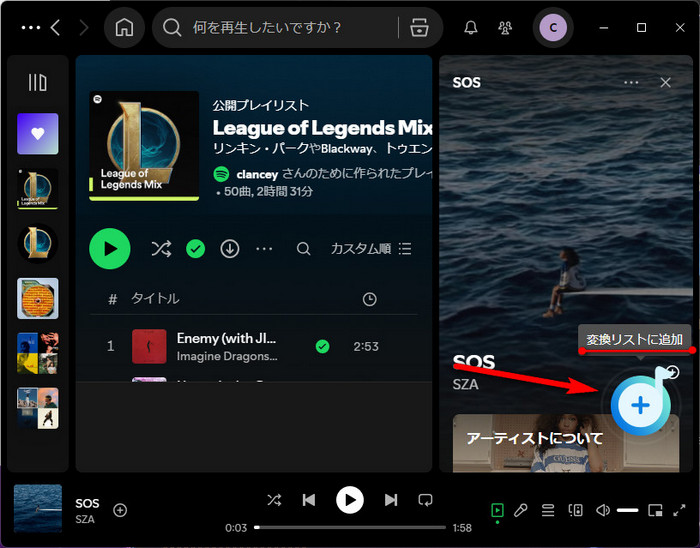The height and width of the screenshot is (548, 700).
Task: Open the profile avatar C menu
Action: coord(553,28)
